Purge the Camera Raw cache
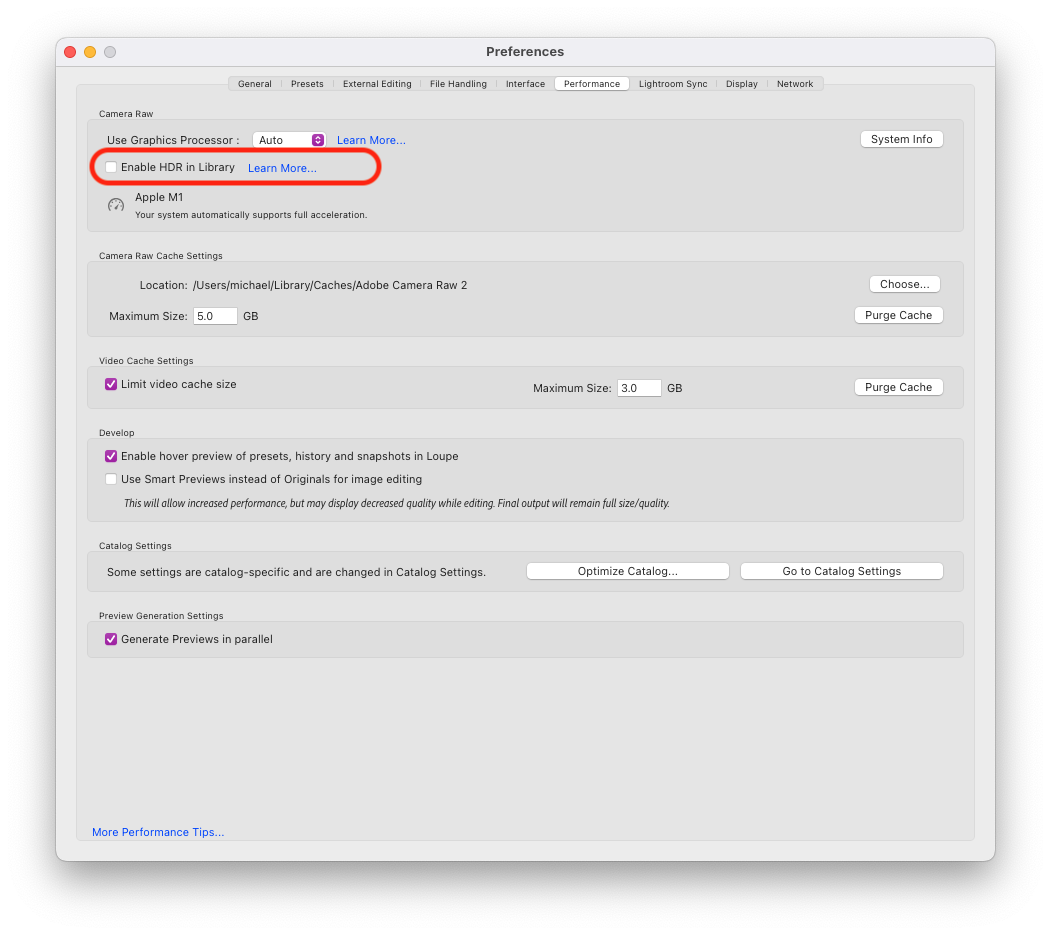 point(898,315)
